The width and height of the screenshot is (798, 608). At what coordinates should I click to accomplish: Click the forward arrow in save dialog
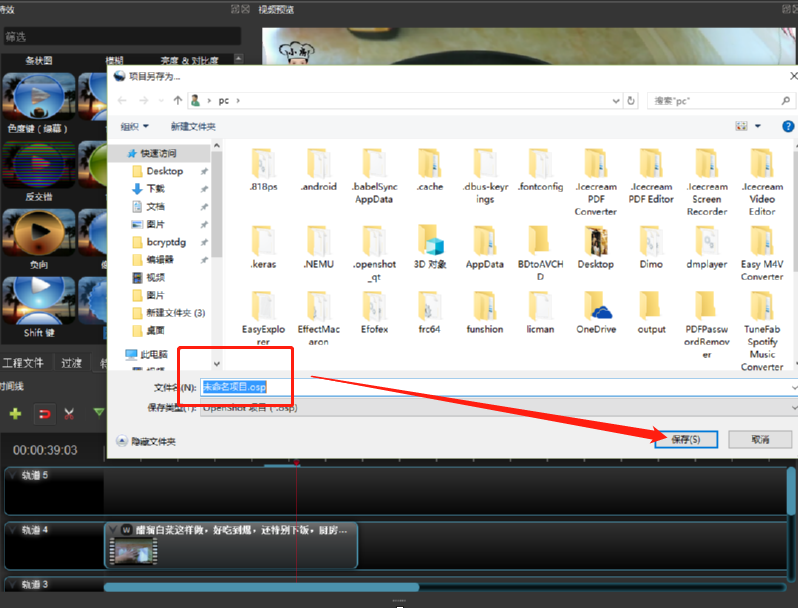(144, 100)
